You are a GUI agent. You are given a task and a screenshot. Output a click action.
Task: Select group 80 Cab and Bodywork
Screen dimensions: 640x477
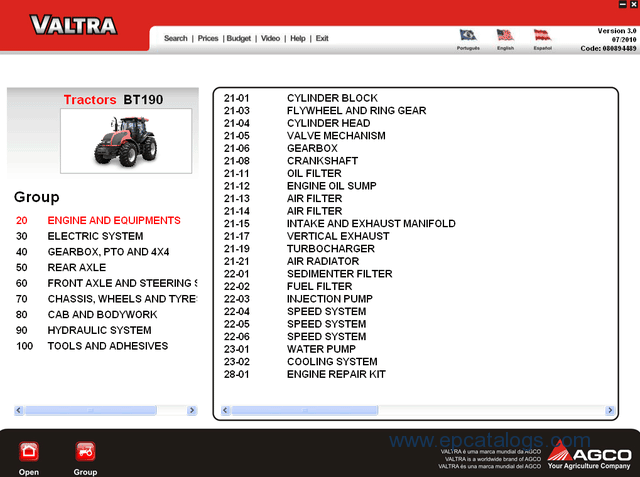(87, 315)
